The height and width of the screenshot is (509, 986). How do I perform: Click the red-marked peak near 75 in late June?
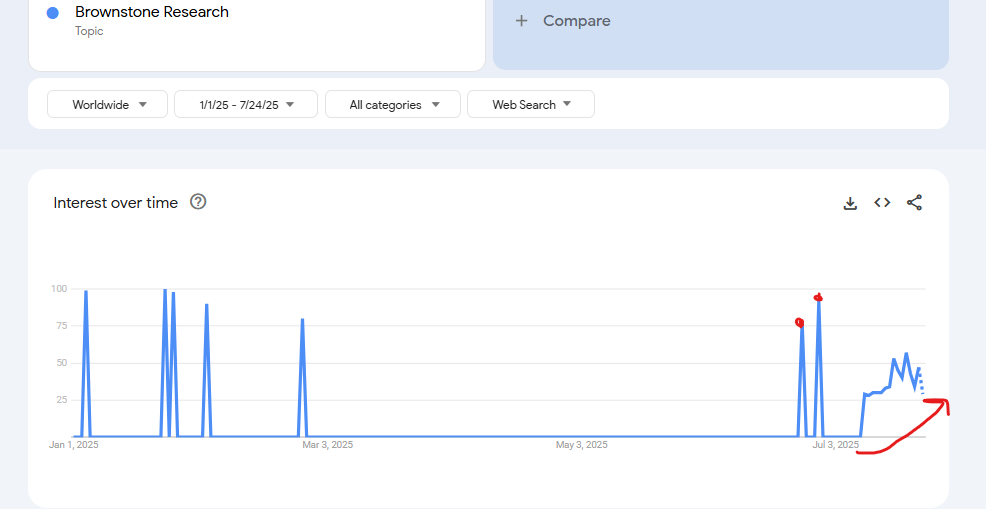pos(800,323)
